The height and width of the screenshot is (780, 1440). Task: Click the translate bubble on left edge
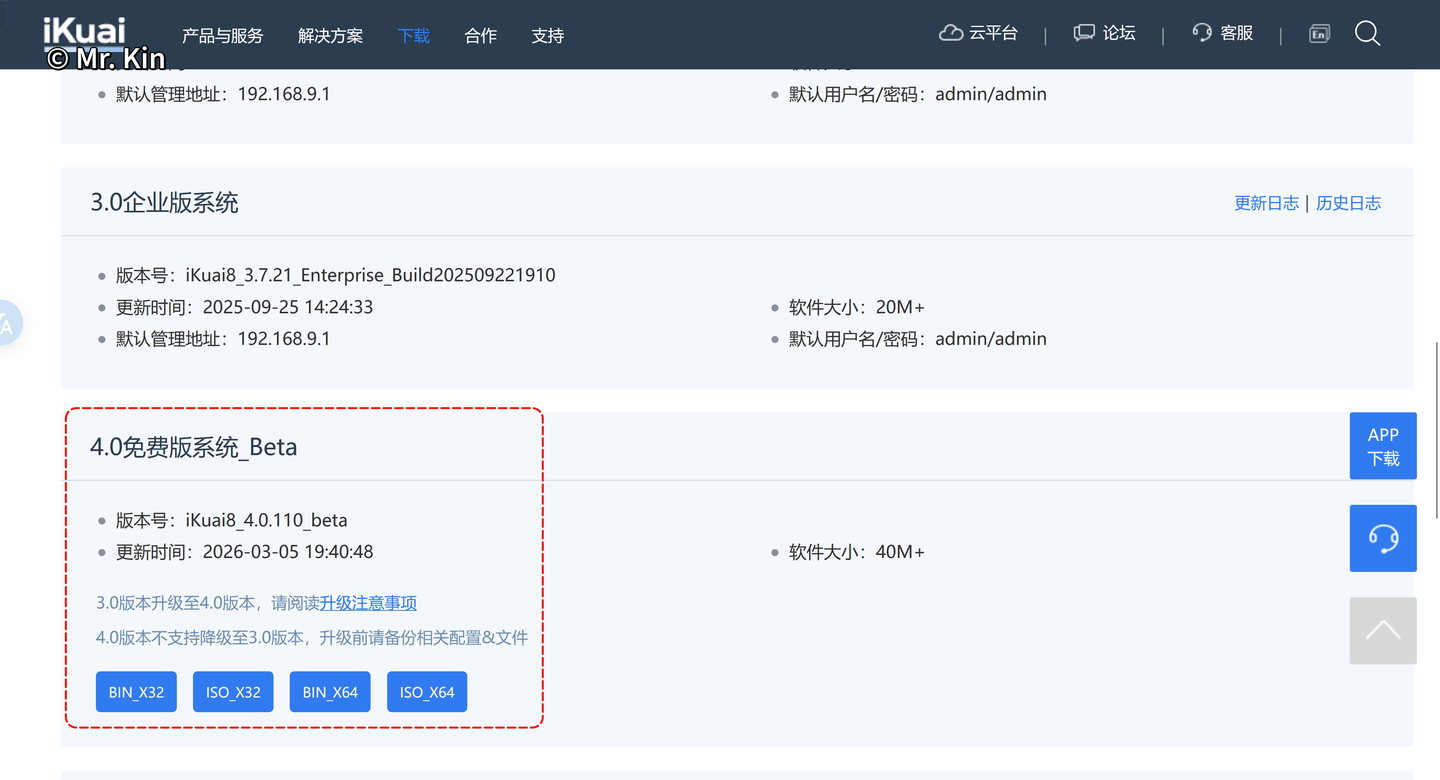tap(8, 324)
